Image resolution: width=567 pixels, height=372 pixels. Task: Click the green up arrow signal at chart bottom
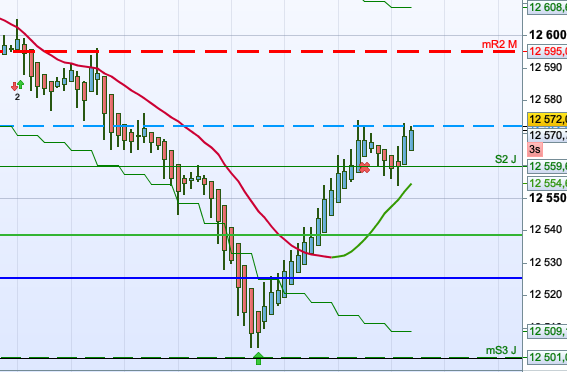coord(258,358)
